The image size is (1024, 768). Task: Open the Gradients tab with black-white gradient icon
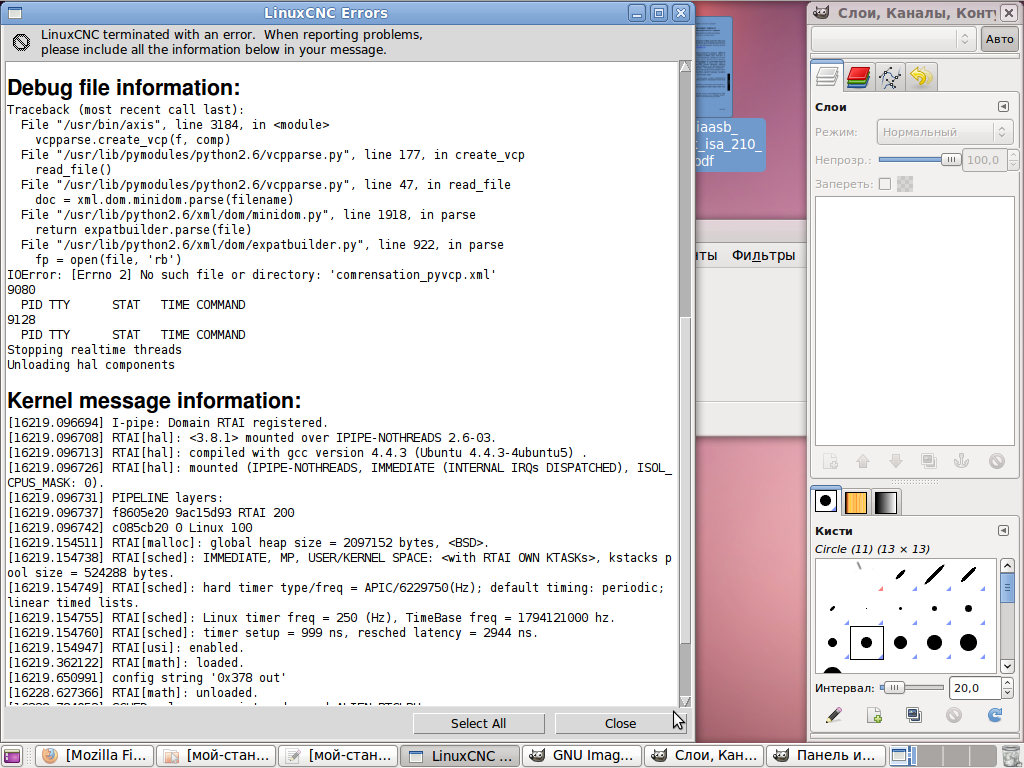[x=885, y=502]
